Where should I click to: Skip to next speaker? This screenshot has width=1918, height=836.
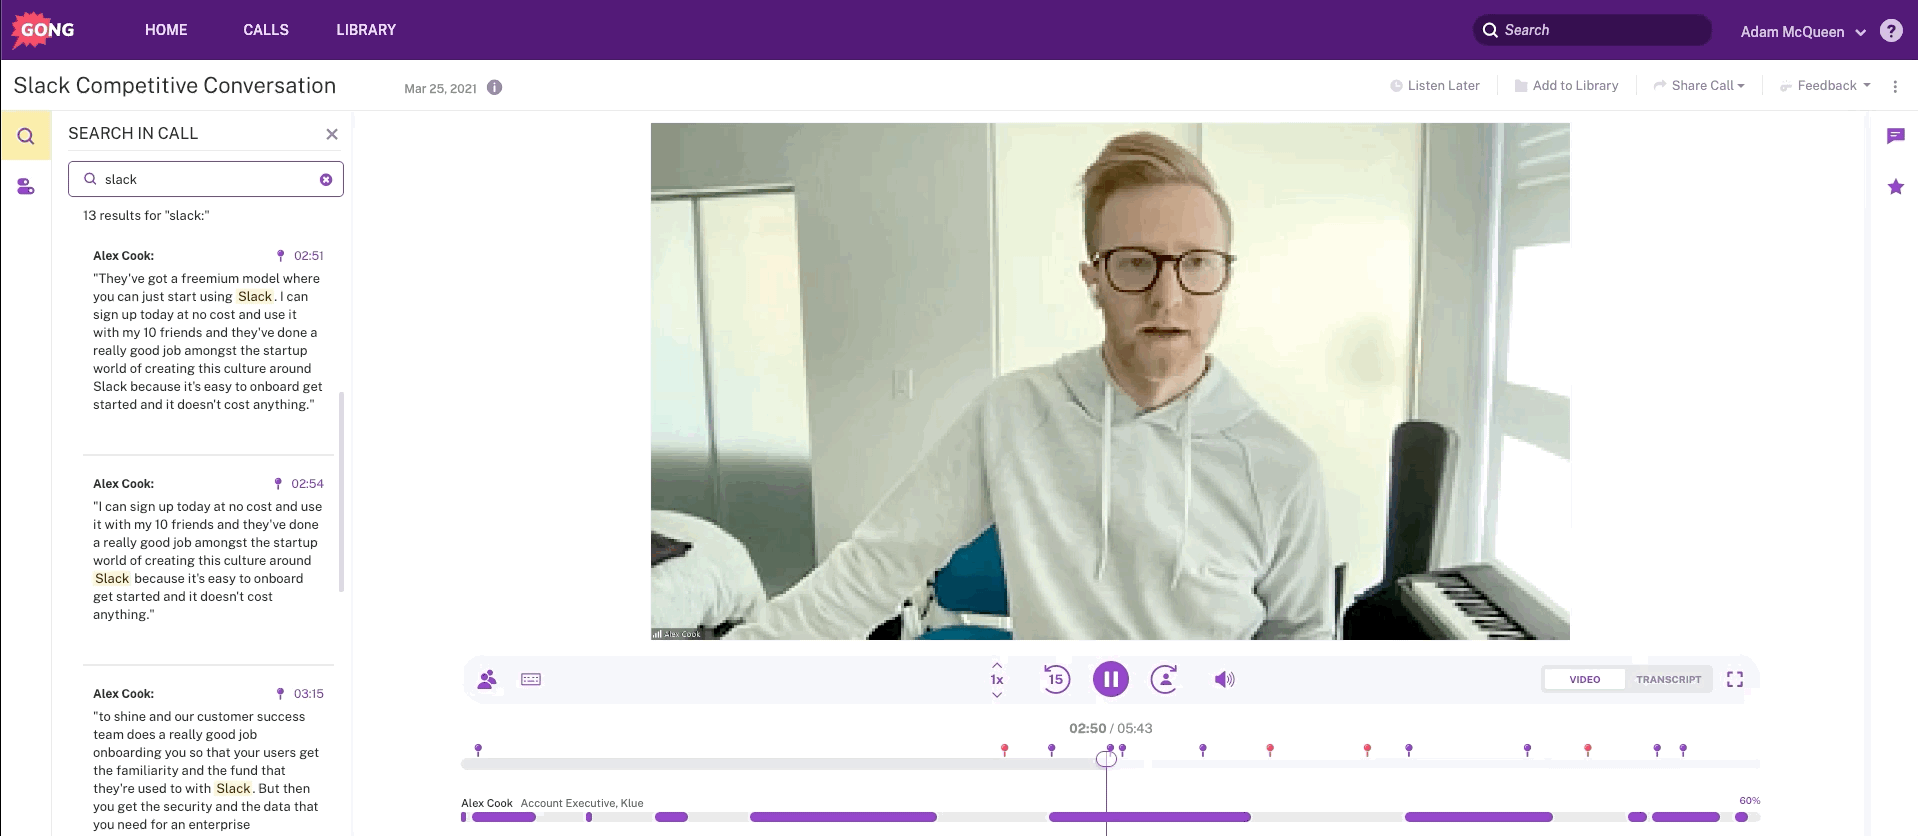click(1164, 680)
